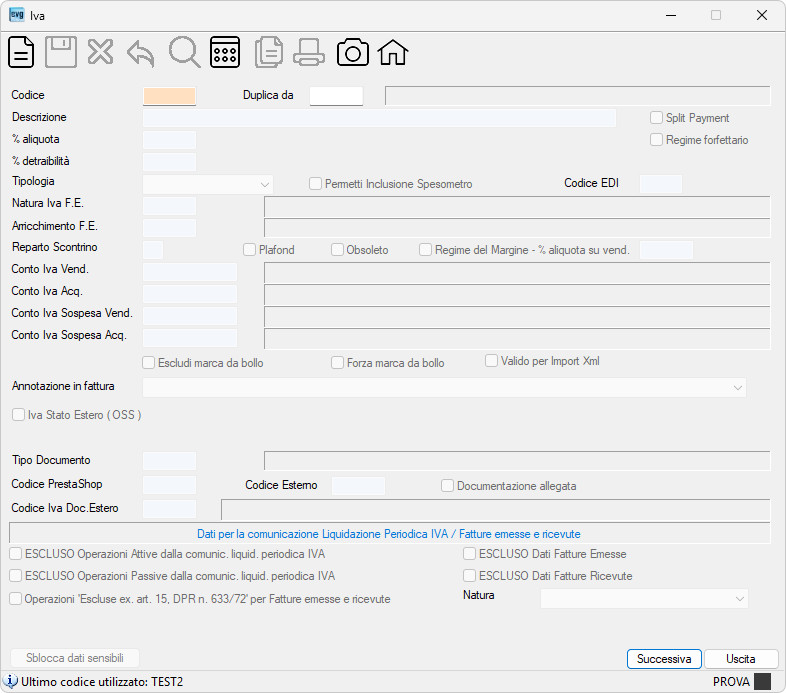The image size is (786, 693).
Task: Check Escludi marca da bollo
Action: [148, 363]
